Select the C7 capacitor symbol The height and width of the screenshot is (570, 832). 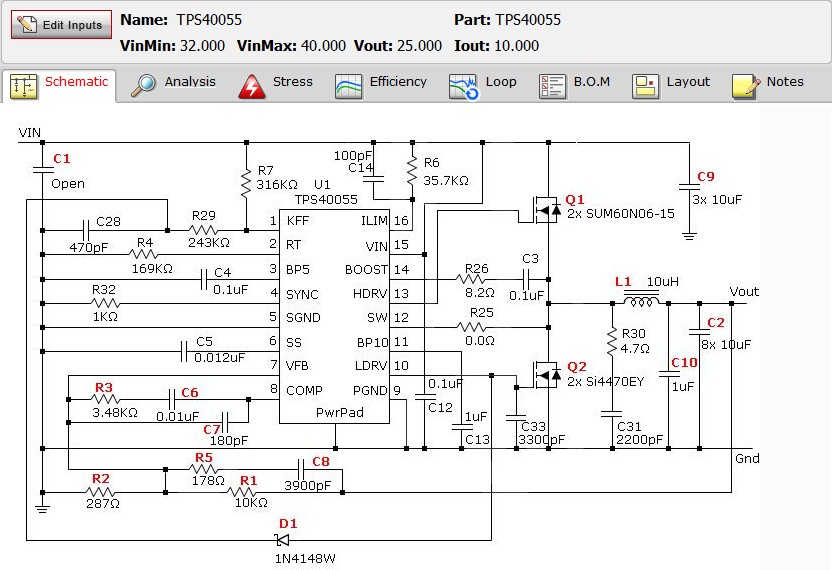tap(225, 422)
